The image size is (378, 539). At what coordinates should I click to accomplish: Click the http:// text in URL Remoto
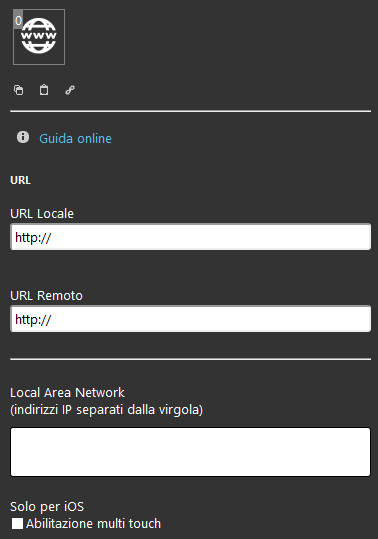pyautogui.click(x=33, y=320)
